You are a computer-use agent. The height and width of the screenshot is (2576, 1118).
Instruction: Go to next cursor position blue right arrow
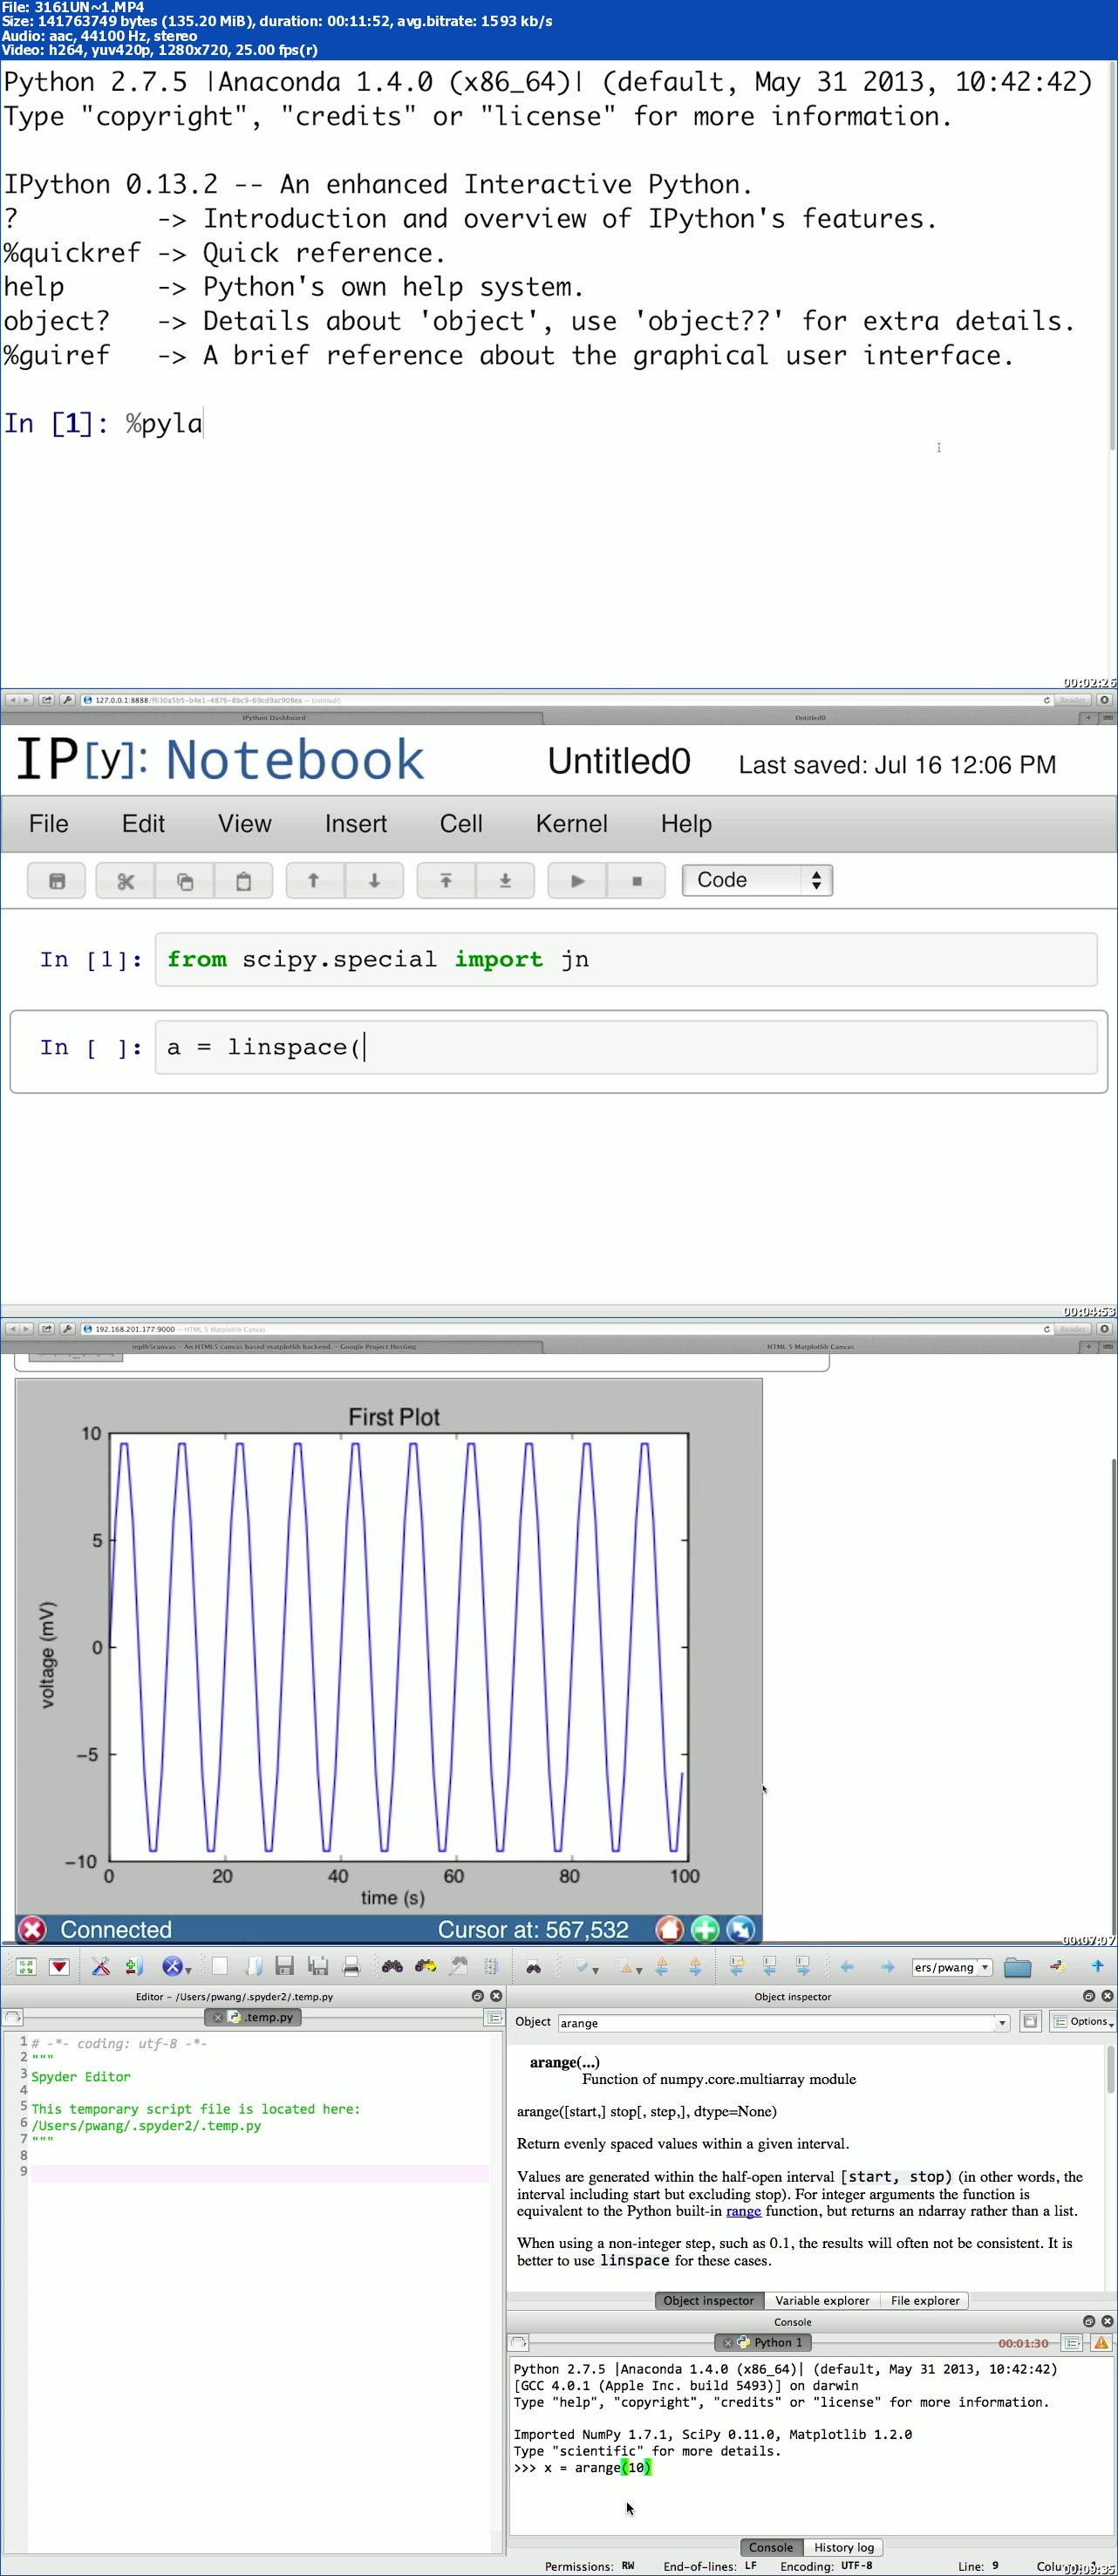pos(887,1966)
